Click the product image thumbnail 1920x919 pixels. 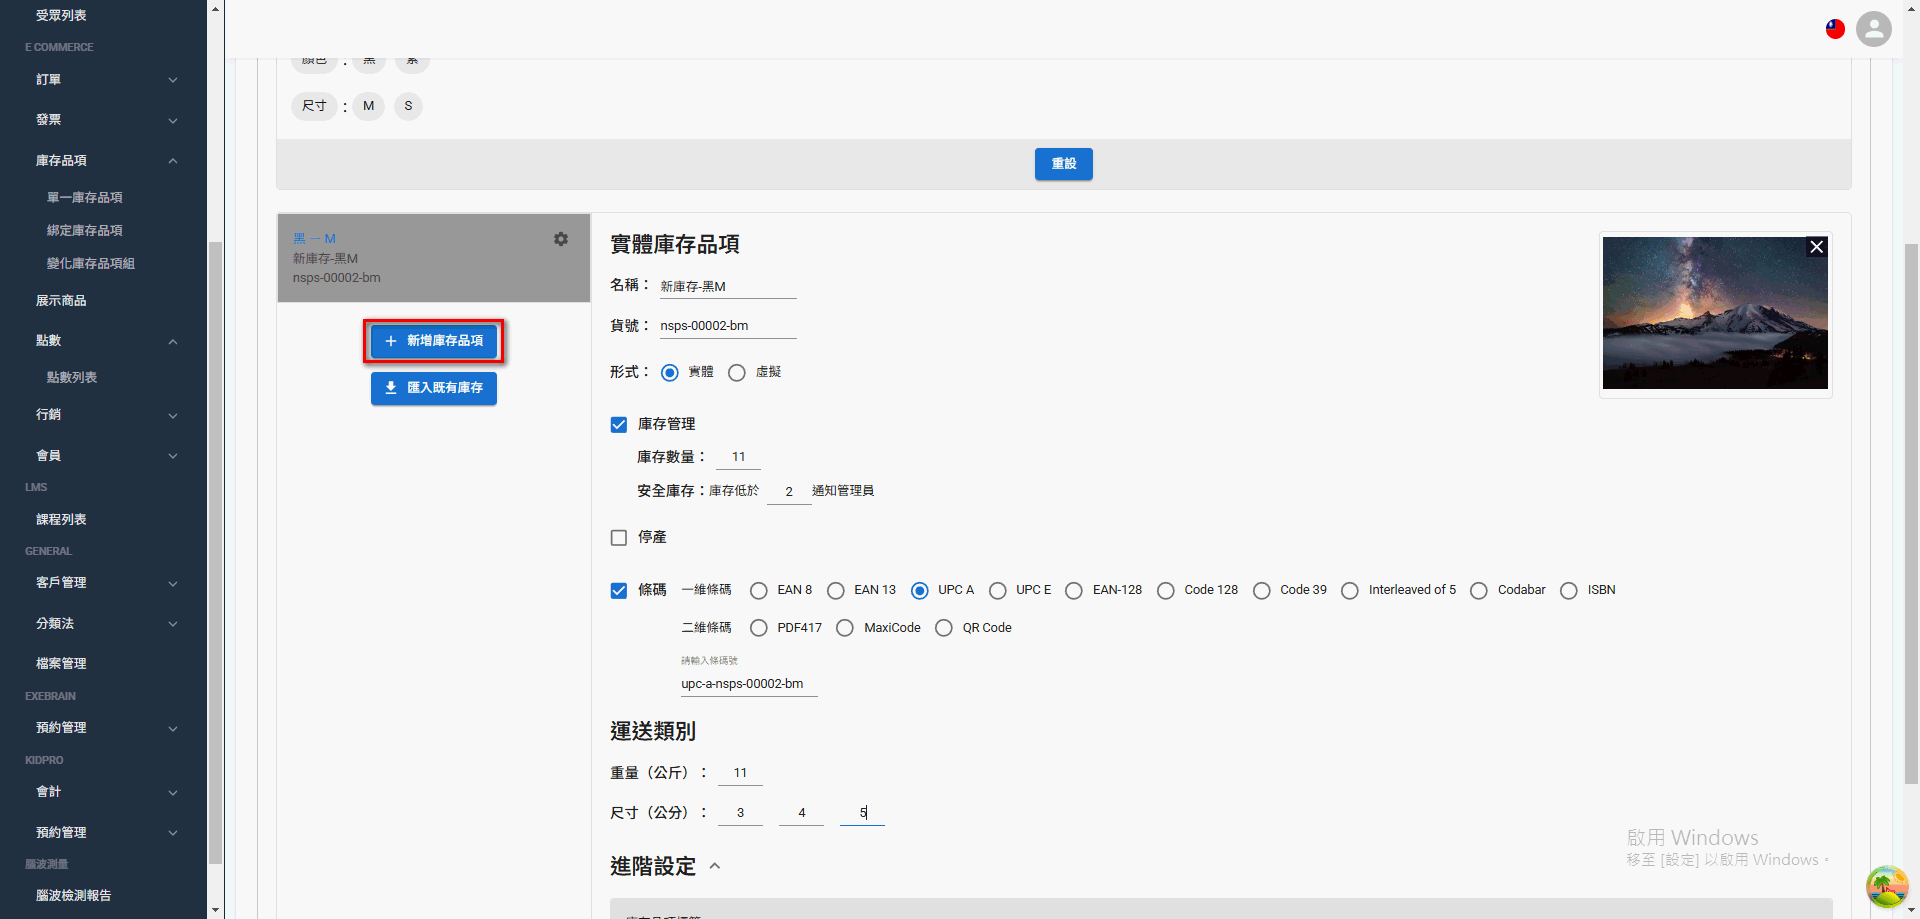pyautogui.click(x=1715, y=313)
